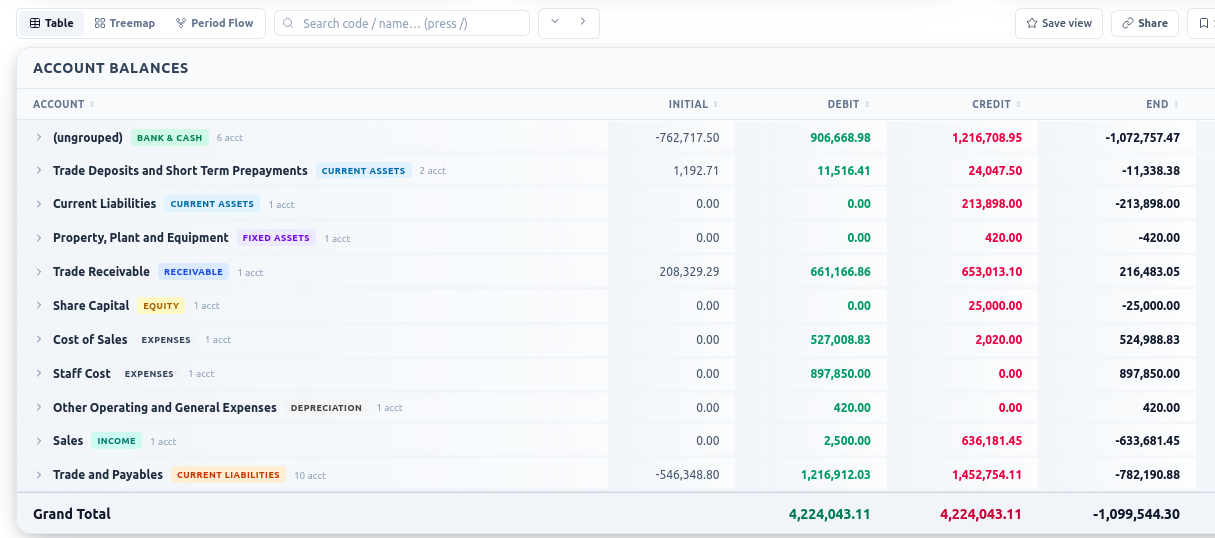
Task: Click the Save view button
Action: (x=1059, y=23)
